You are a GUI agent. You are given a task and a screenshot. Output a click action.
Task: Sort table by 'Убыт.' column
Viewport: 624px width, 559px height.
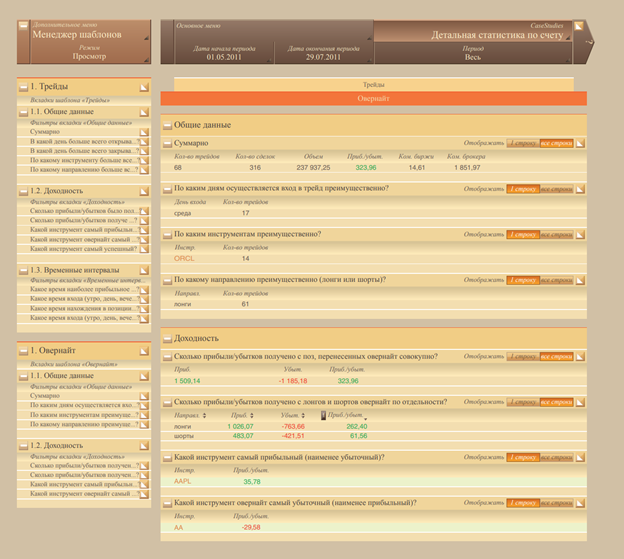(292, 415)
